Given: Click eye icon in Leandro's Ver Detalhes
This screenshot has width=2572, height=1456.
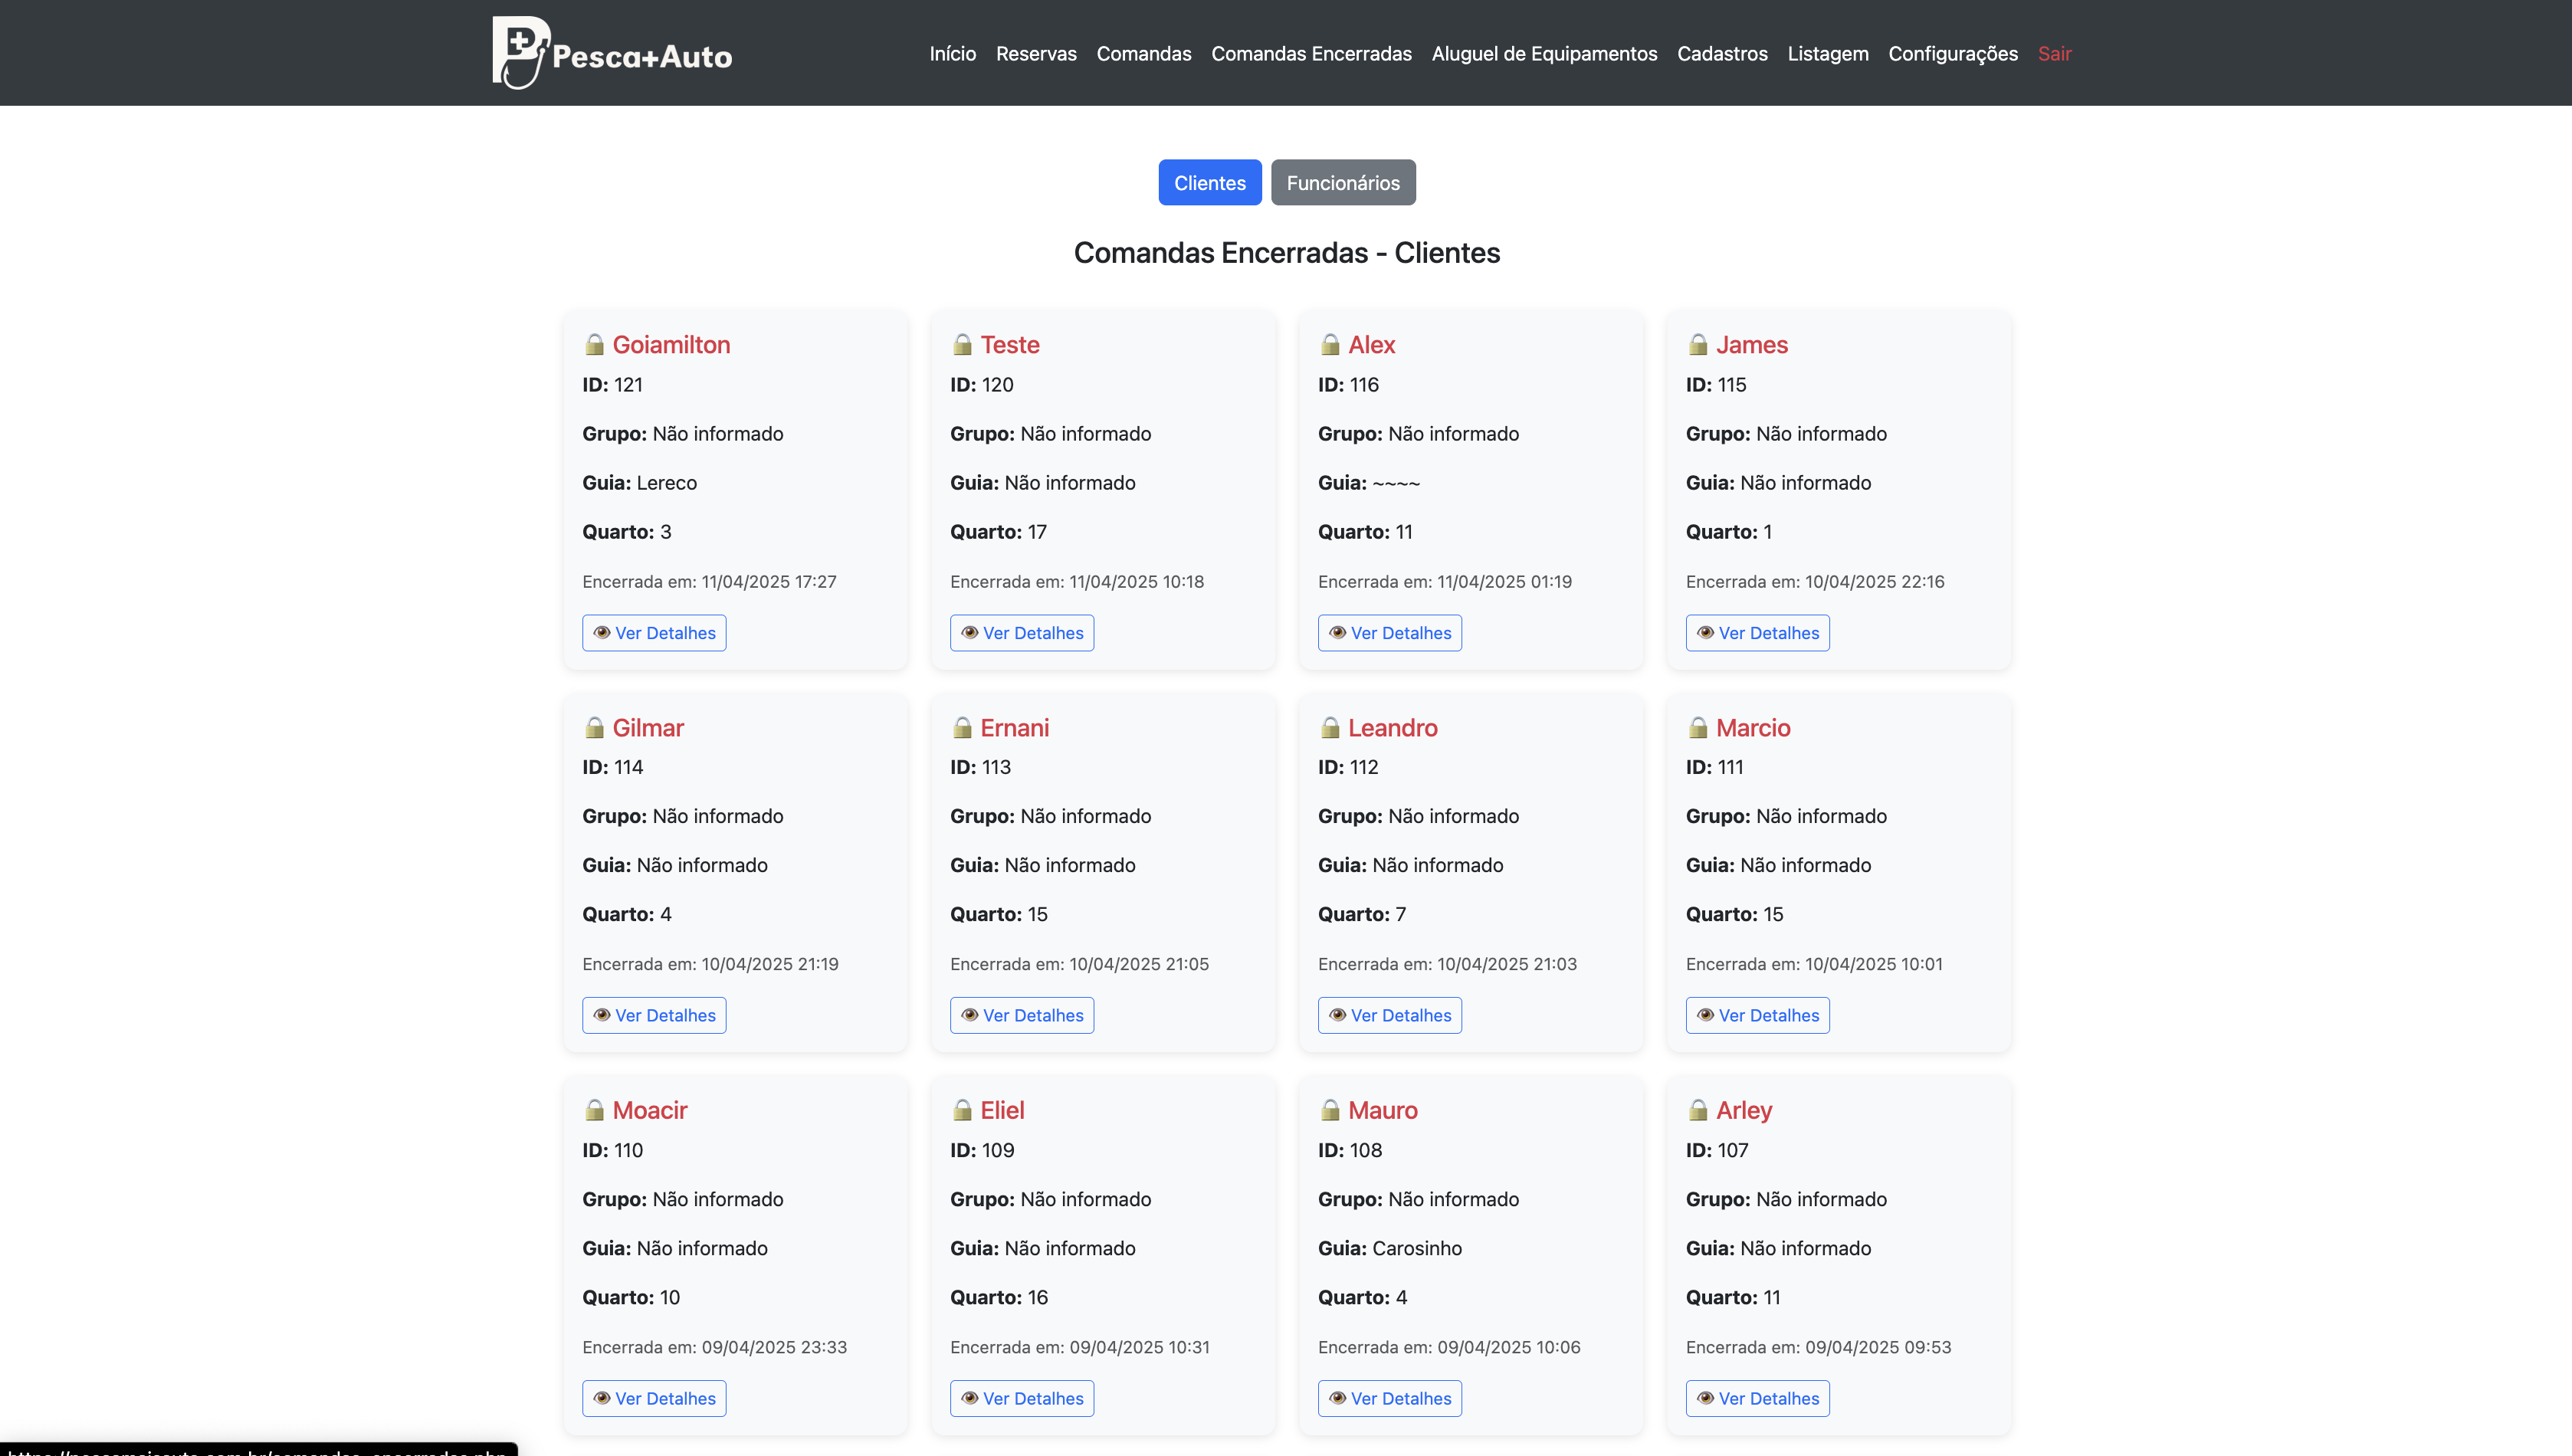Looking at the screenshot, I should [1337, 1015].
